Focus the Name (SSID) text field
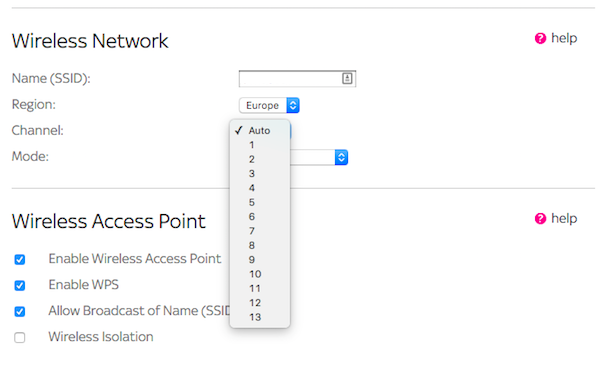Viewport: 609px width, 365px height. coord(297,78)
